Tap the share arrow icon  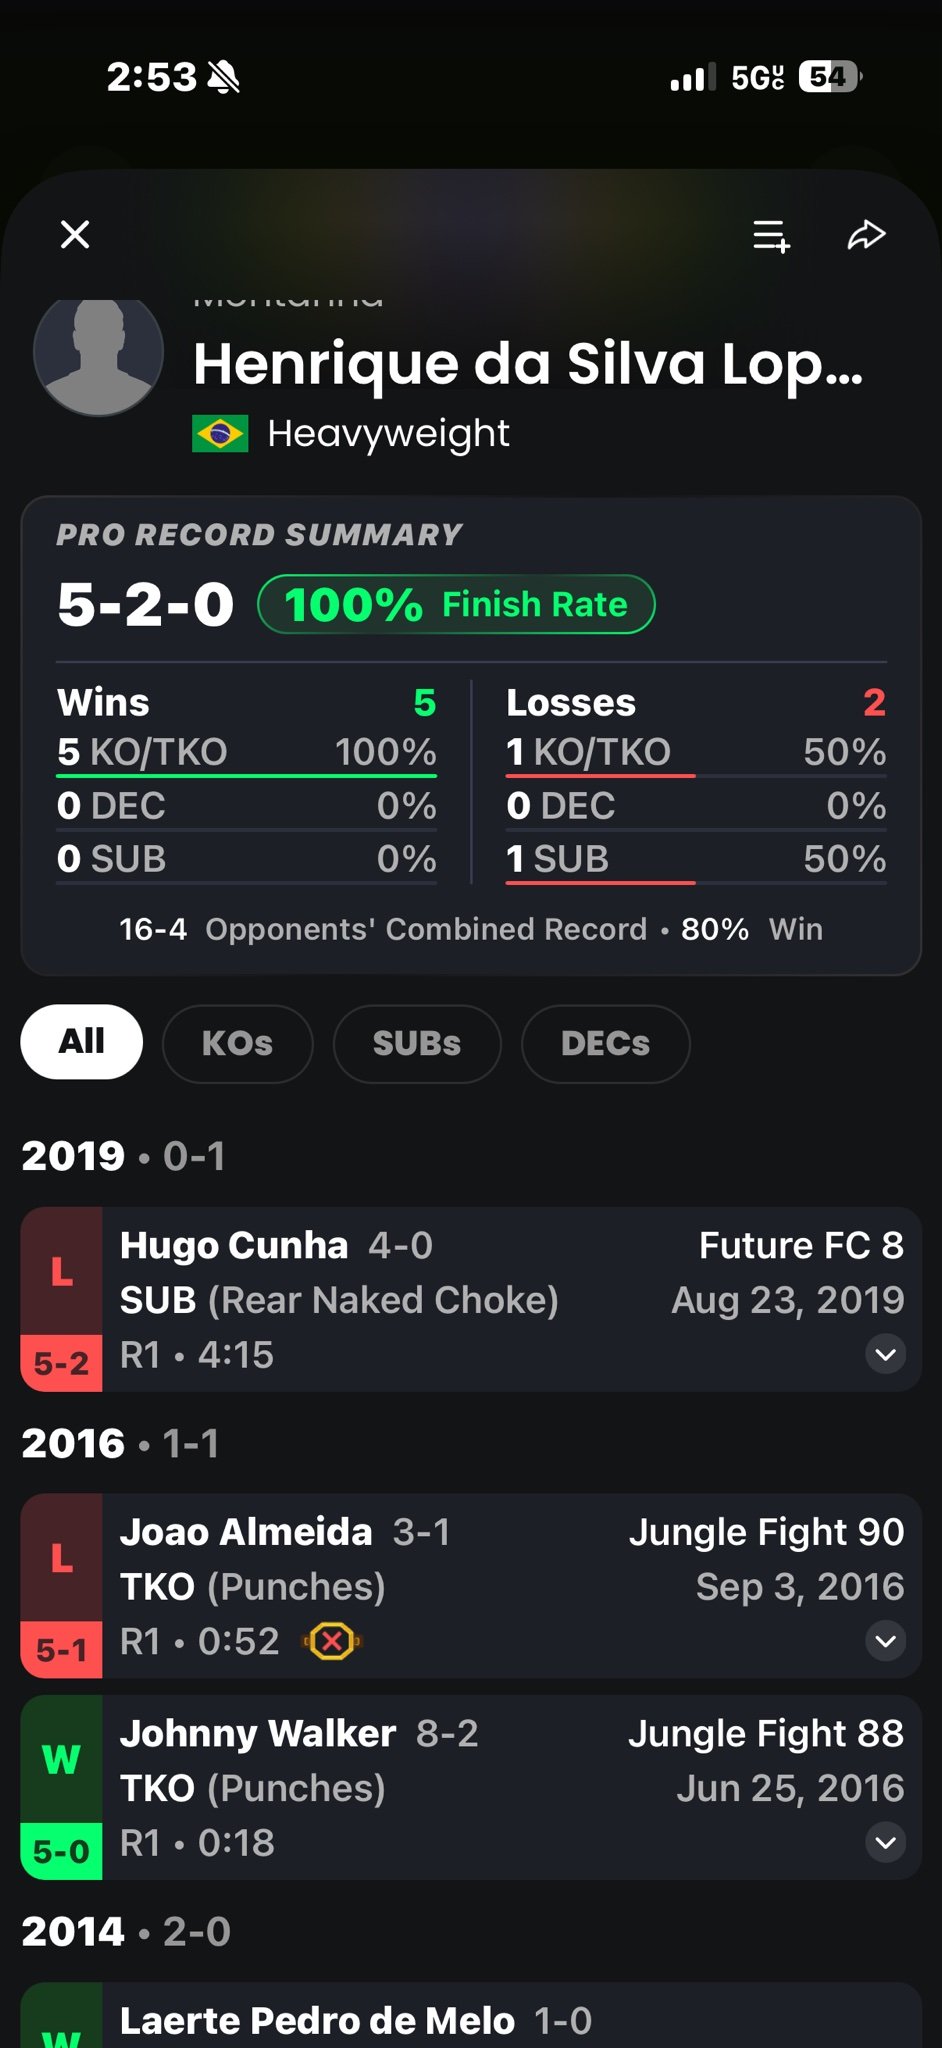tap(866, 235)
